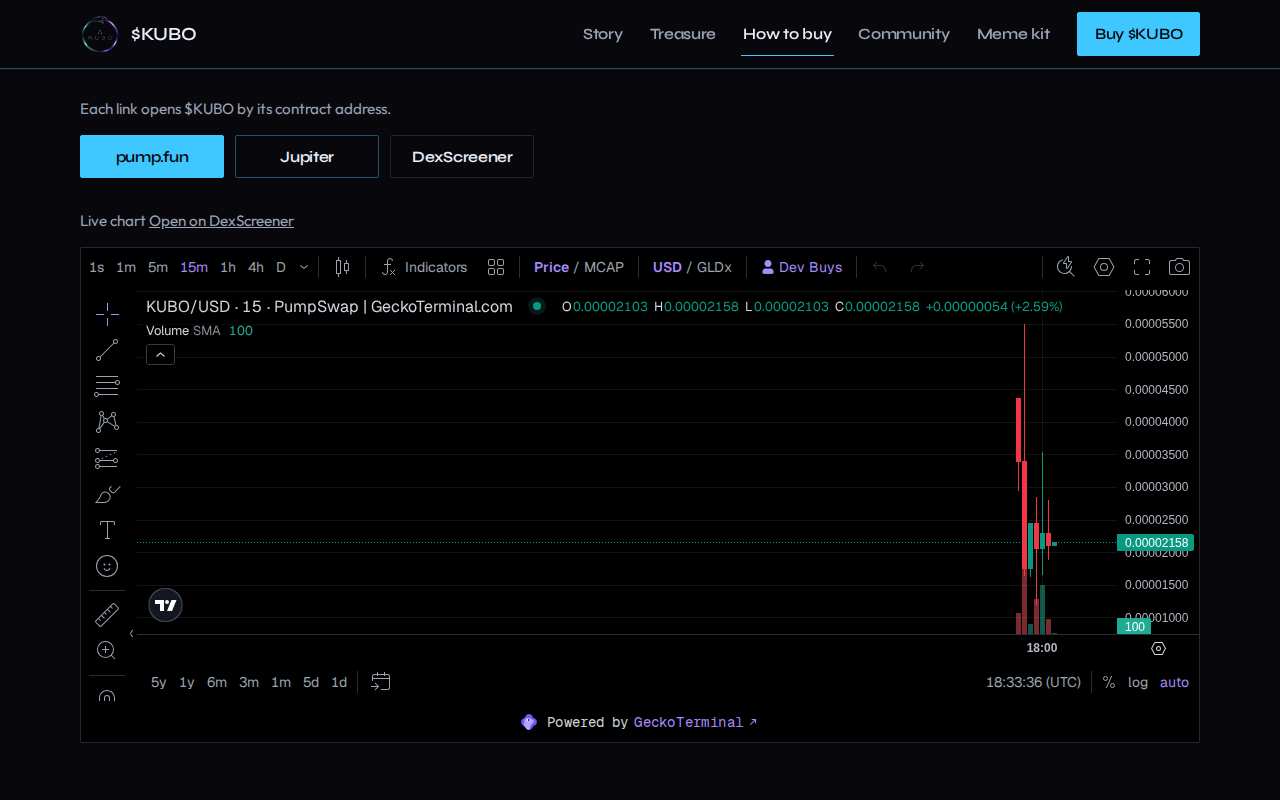Screen dimensions: 1280x800
Task: Click the TradingView logo badge
Action: 166,605
